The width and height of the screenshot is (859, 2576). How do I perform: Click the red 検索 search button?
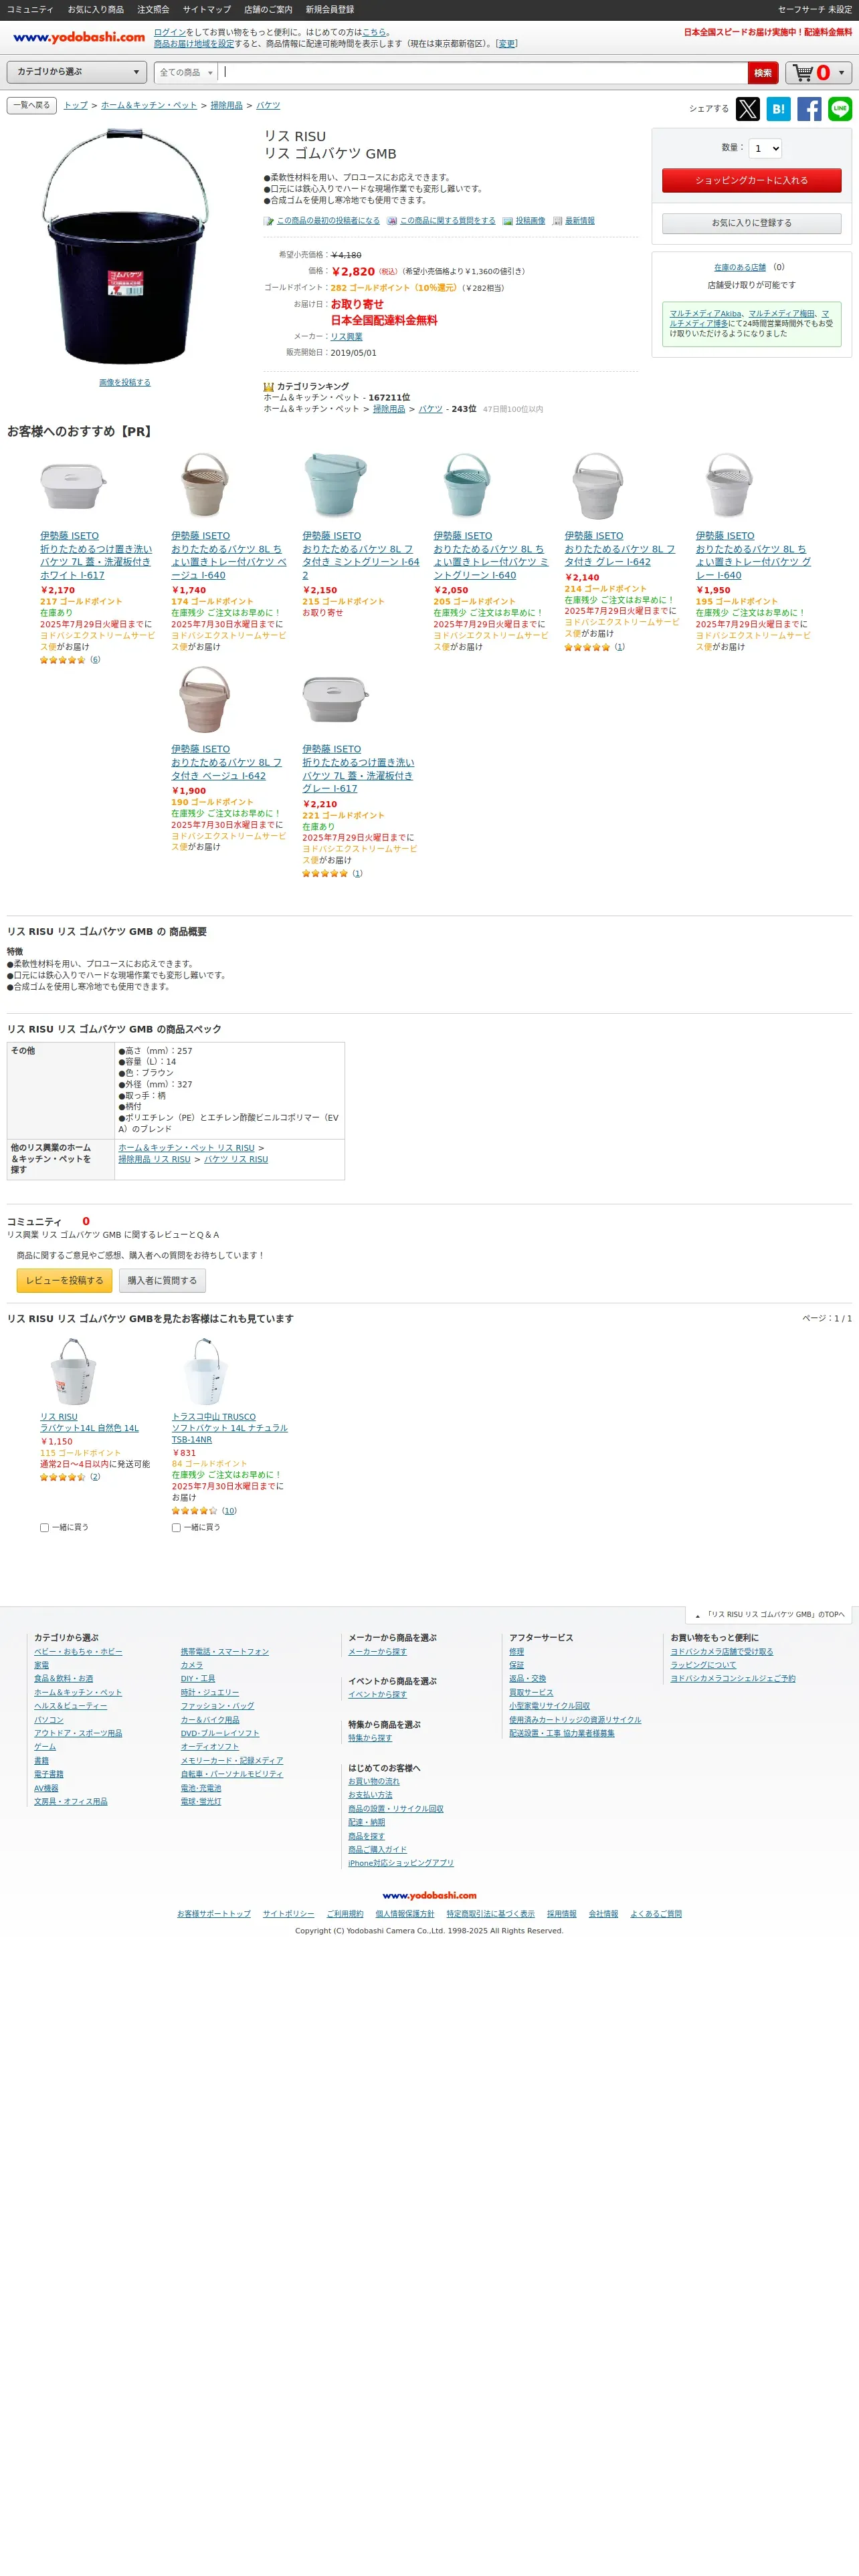[x=763, y=72]
